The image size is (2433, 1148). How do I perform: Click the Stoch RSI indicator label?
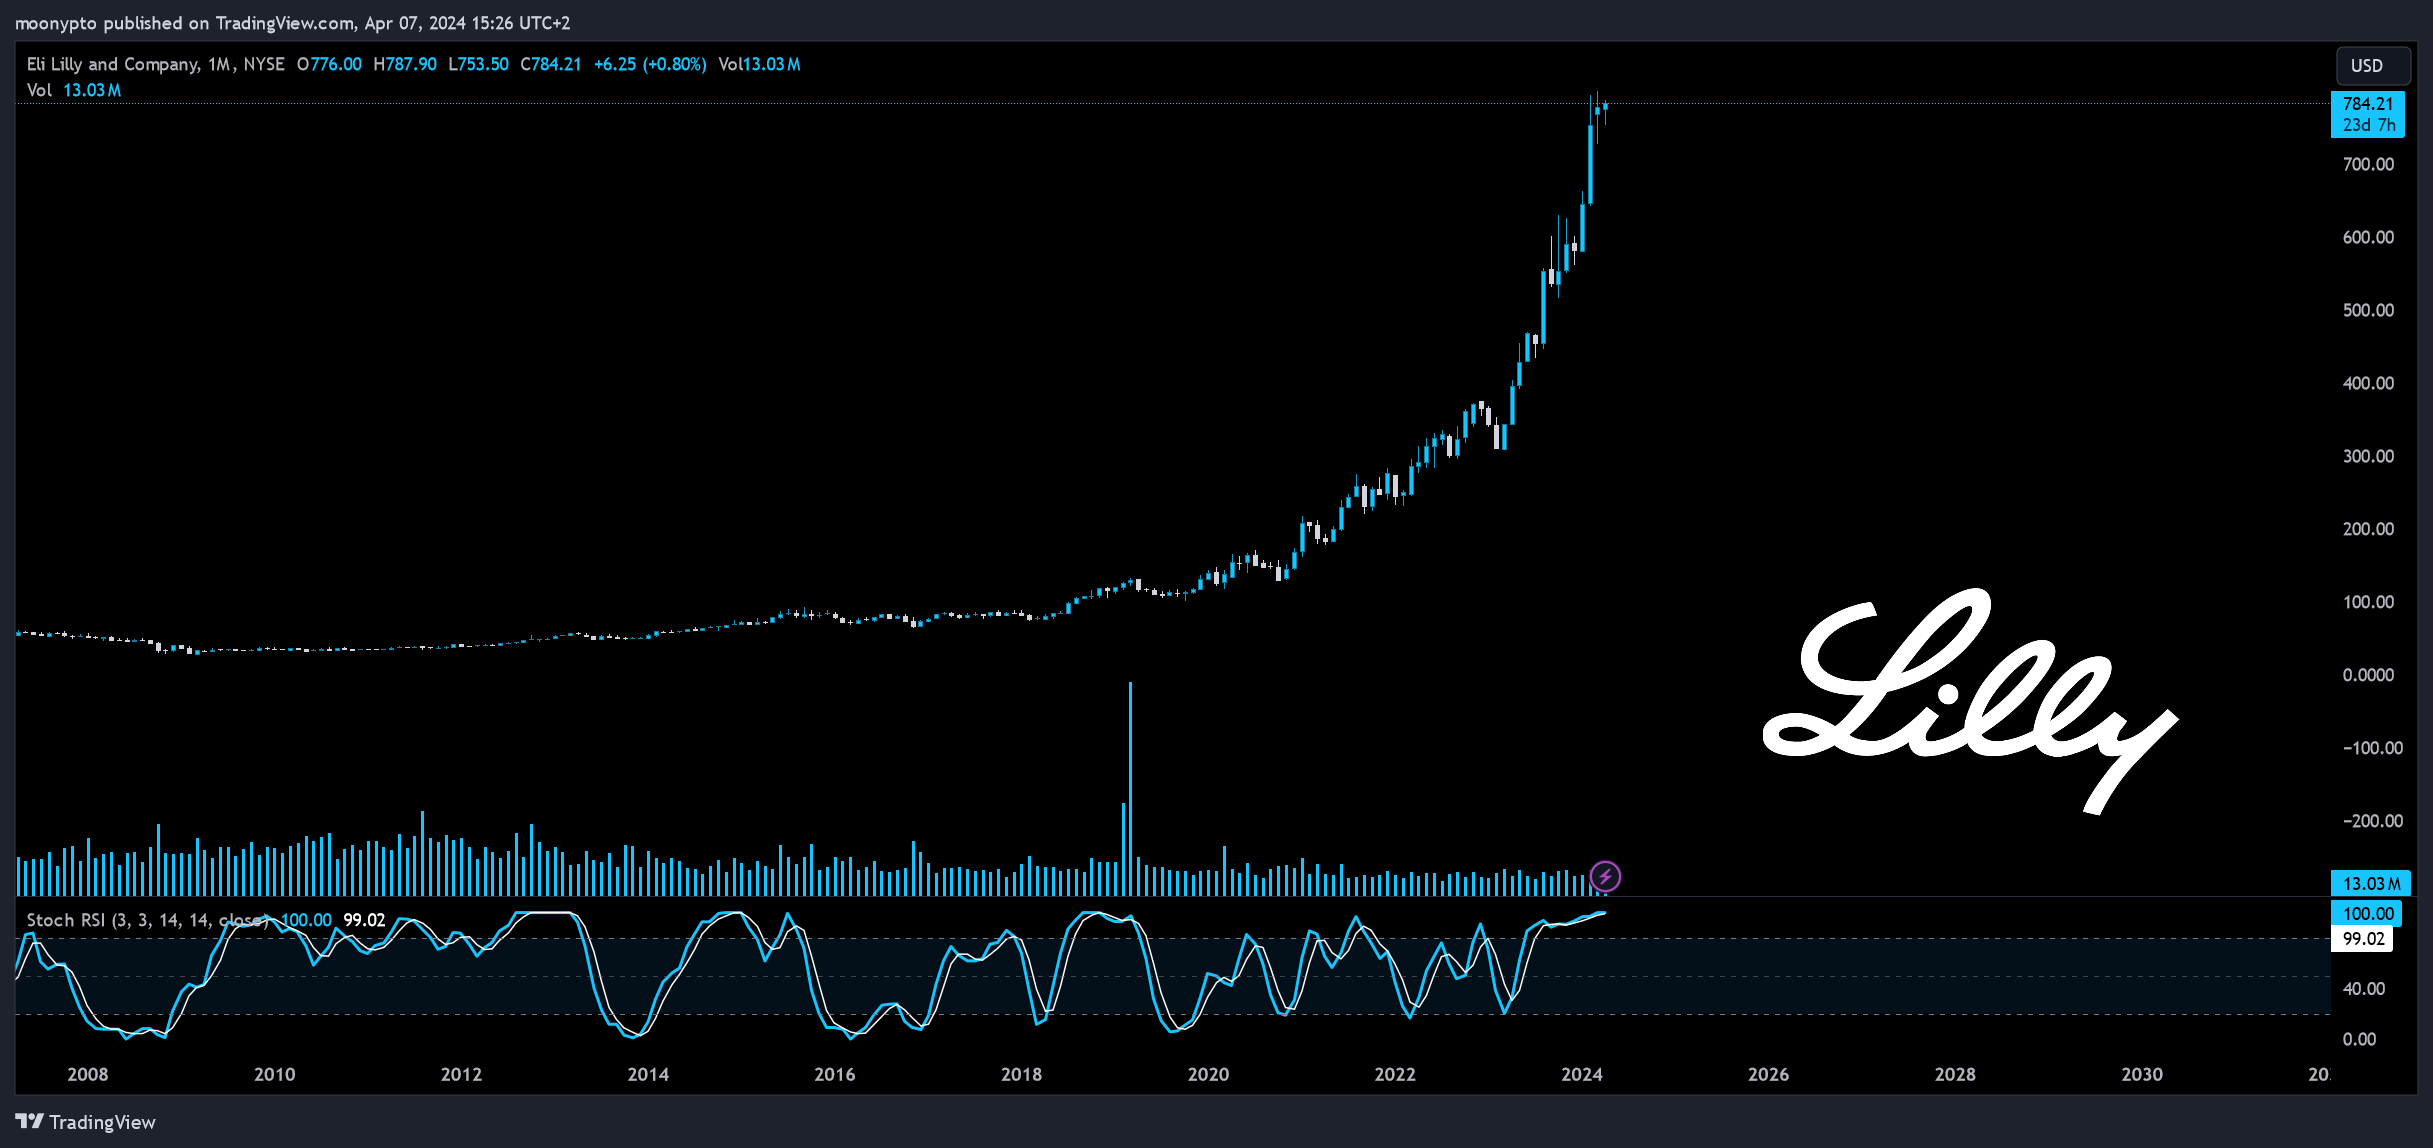(x=147, y=920)
